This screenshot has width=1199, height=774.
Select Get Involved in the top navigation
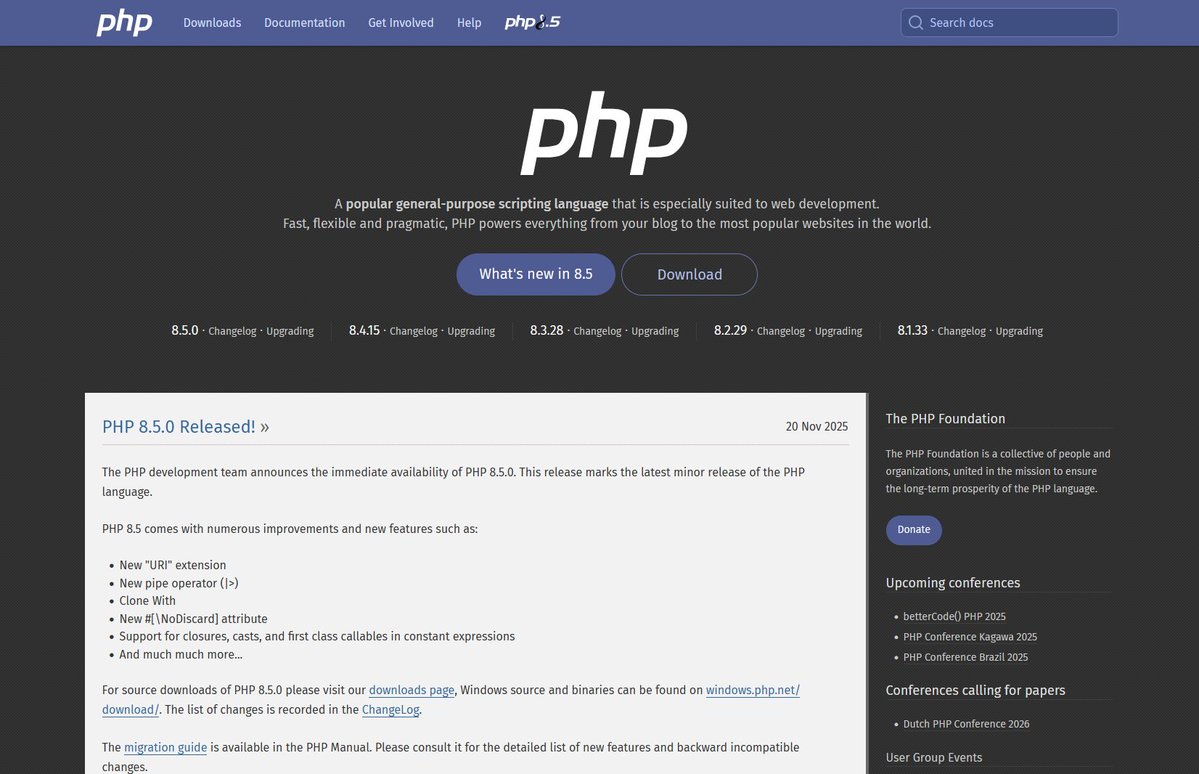coord(400,22)
